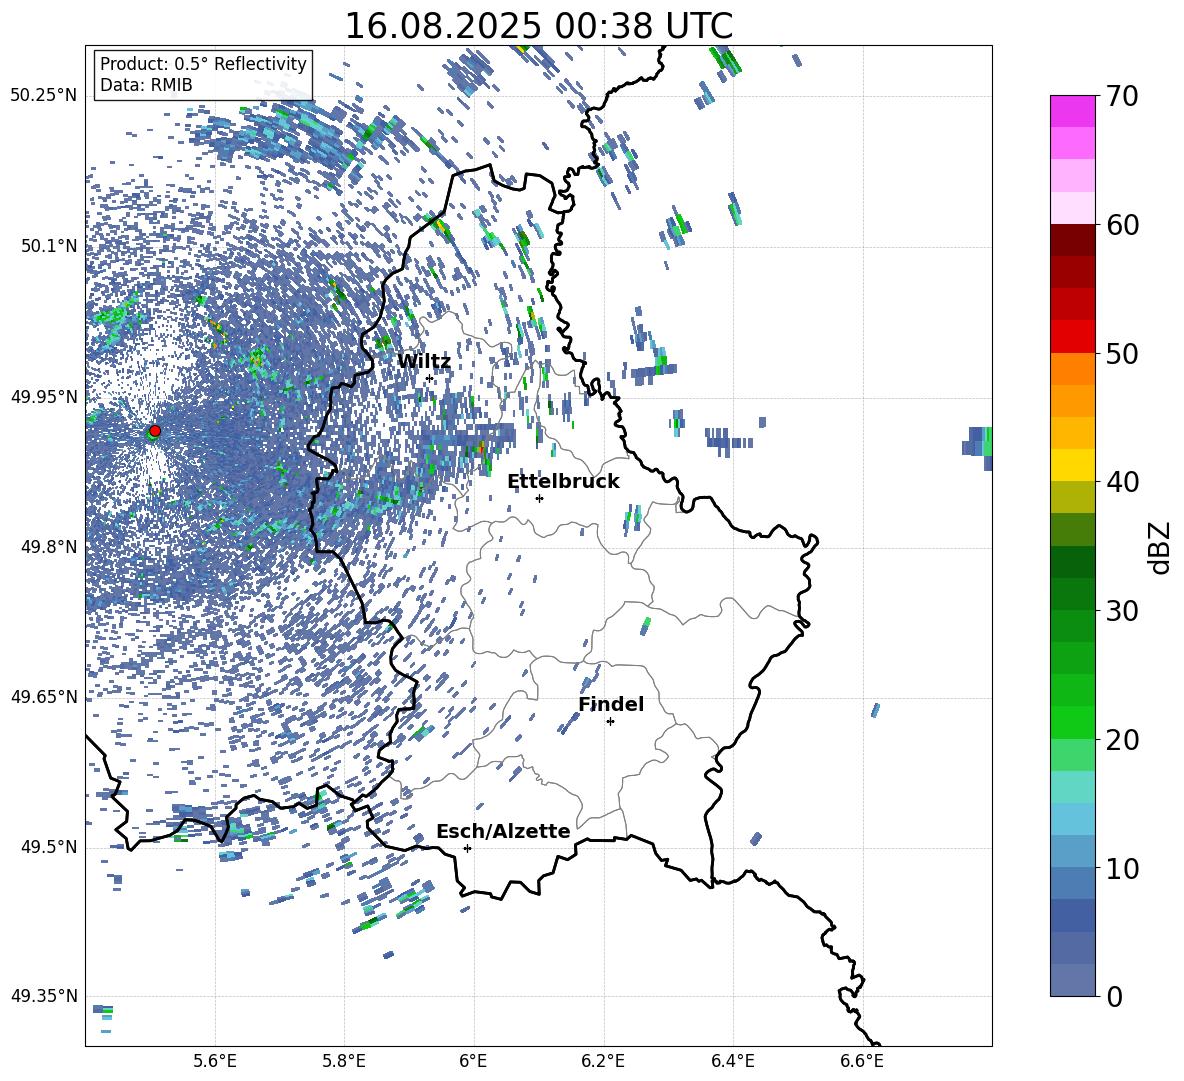Click the 60 value on colorbar

click(1122, 225)
